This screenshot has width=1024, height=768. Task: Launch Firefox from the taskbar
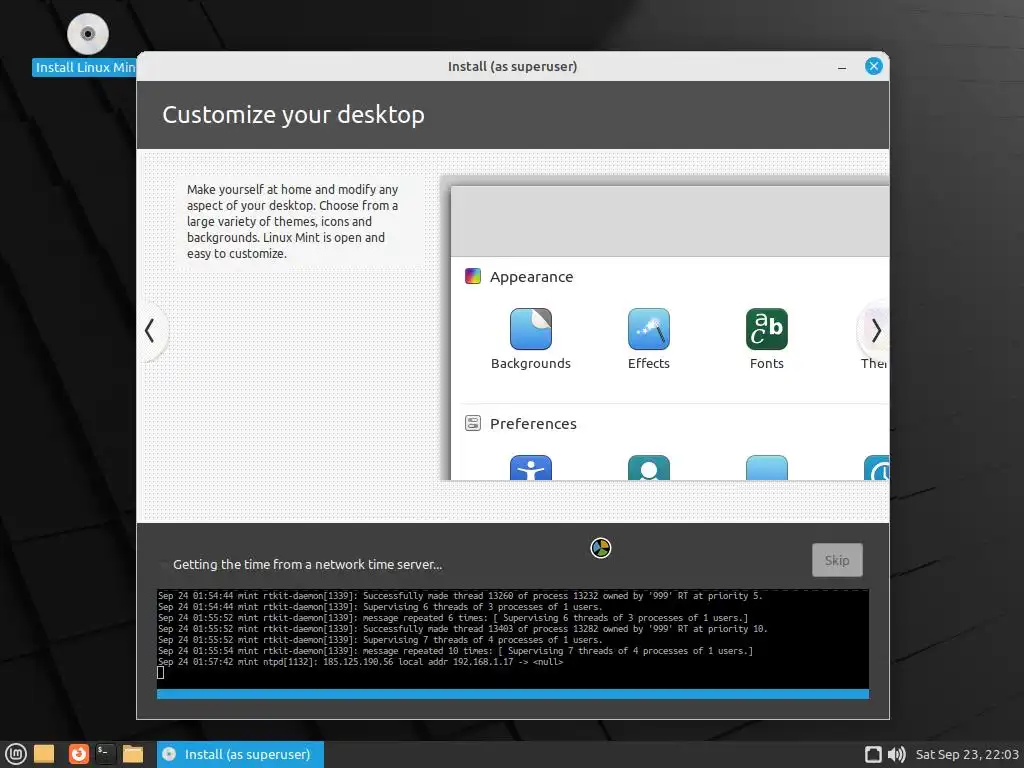click(x=78, y=754)
